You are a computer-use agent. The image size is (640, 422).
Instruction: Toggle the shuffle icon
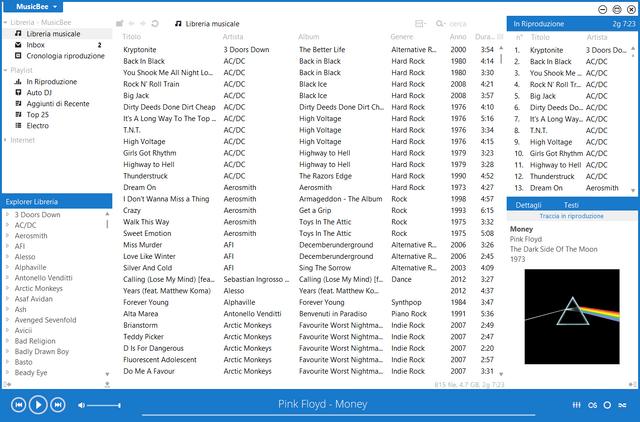622,405
